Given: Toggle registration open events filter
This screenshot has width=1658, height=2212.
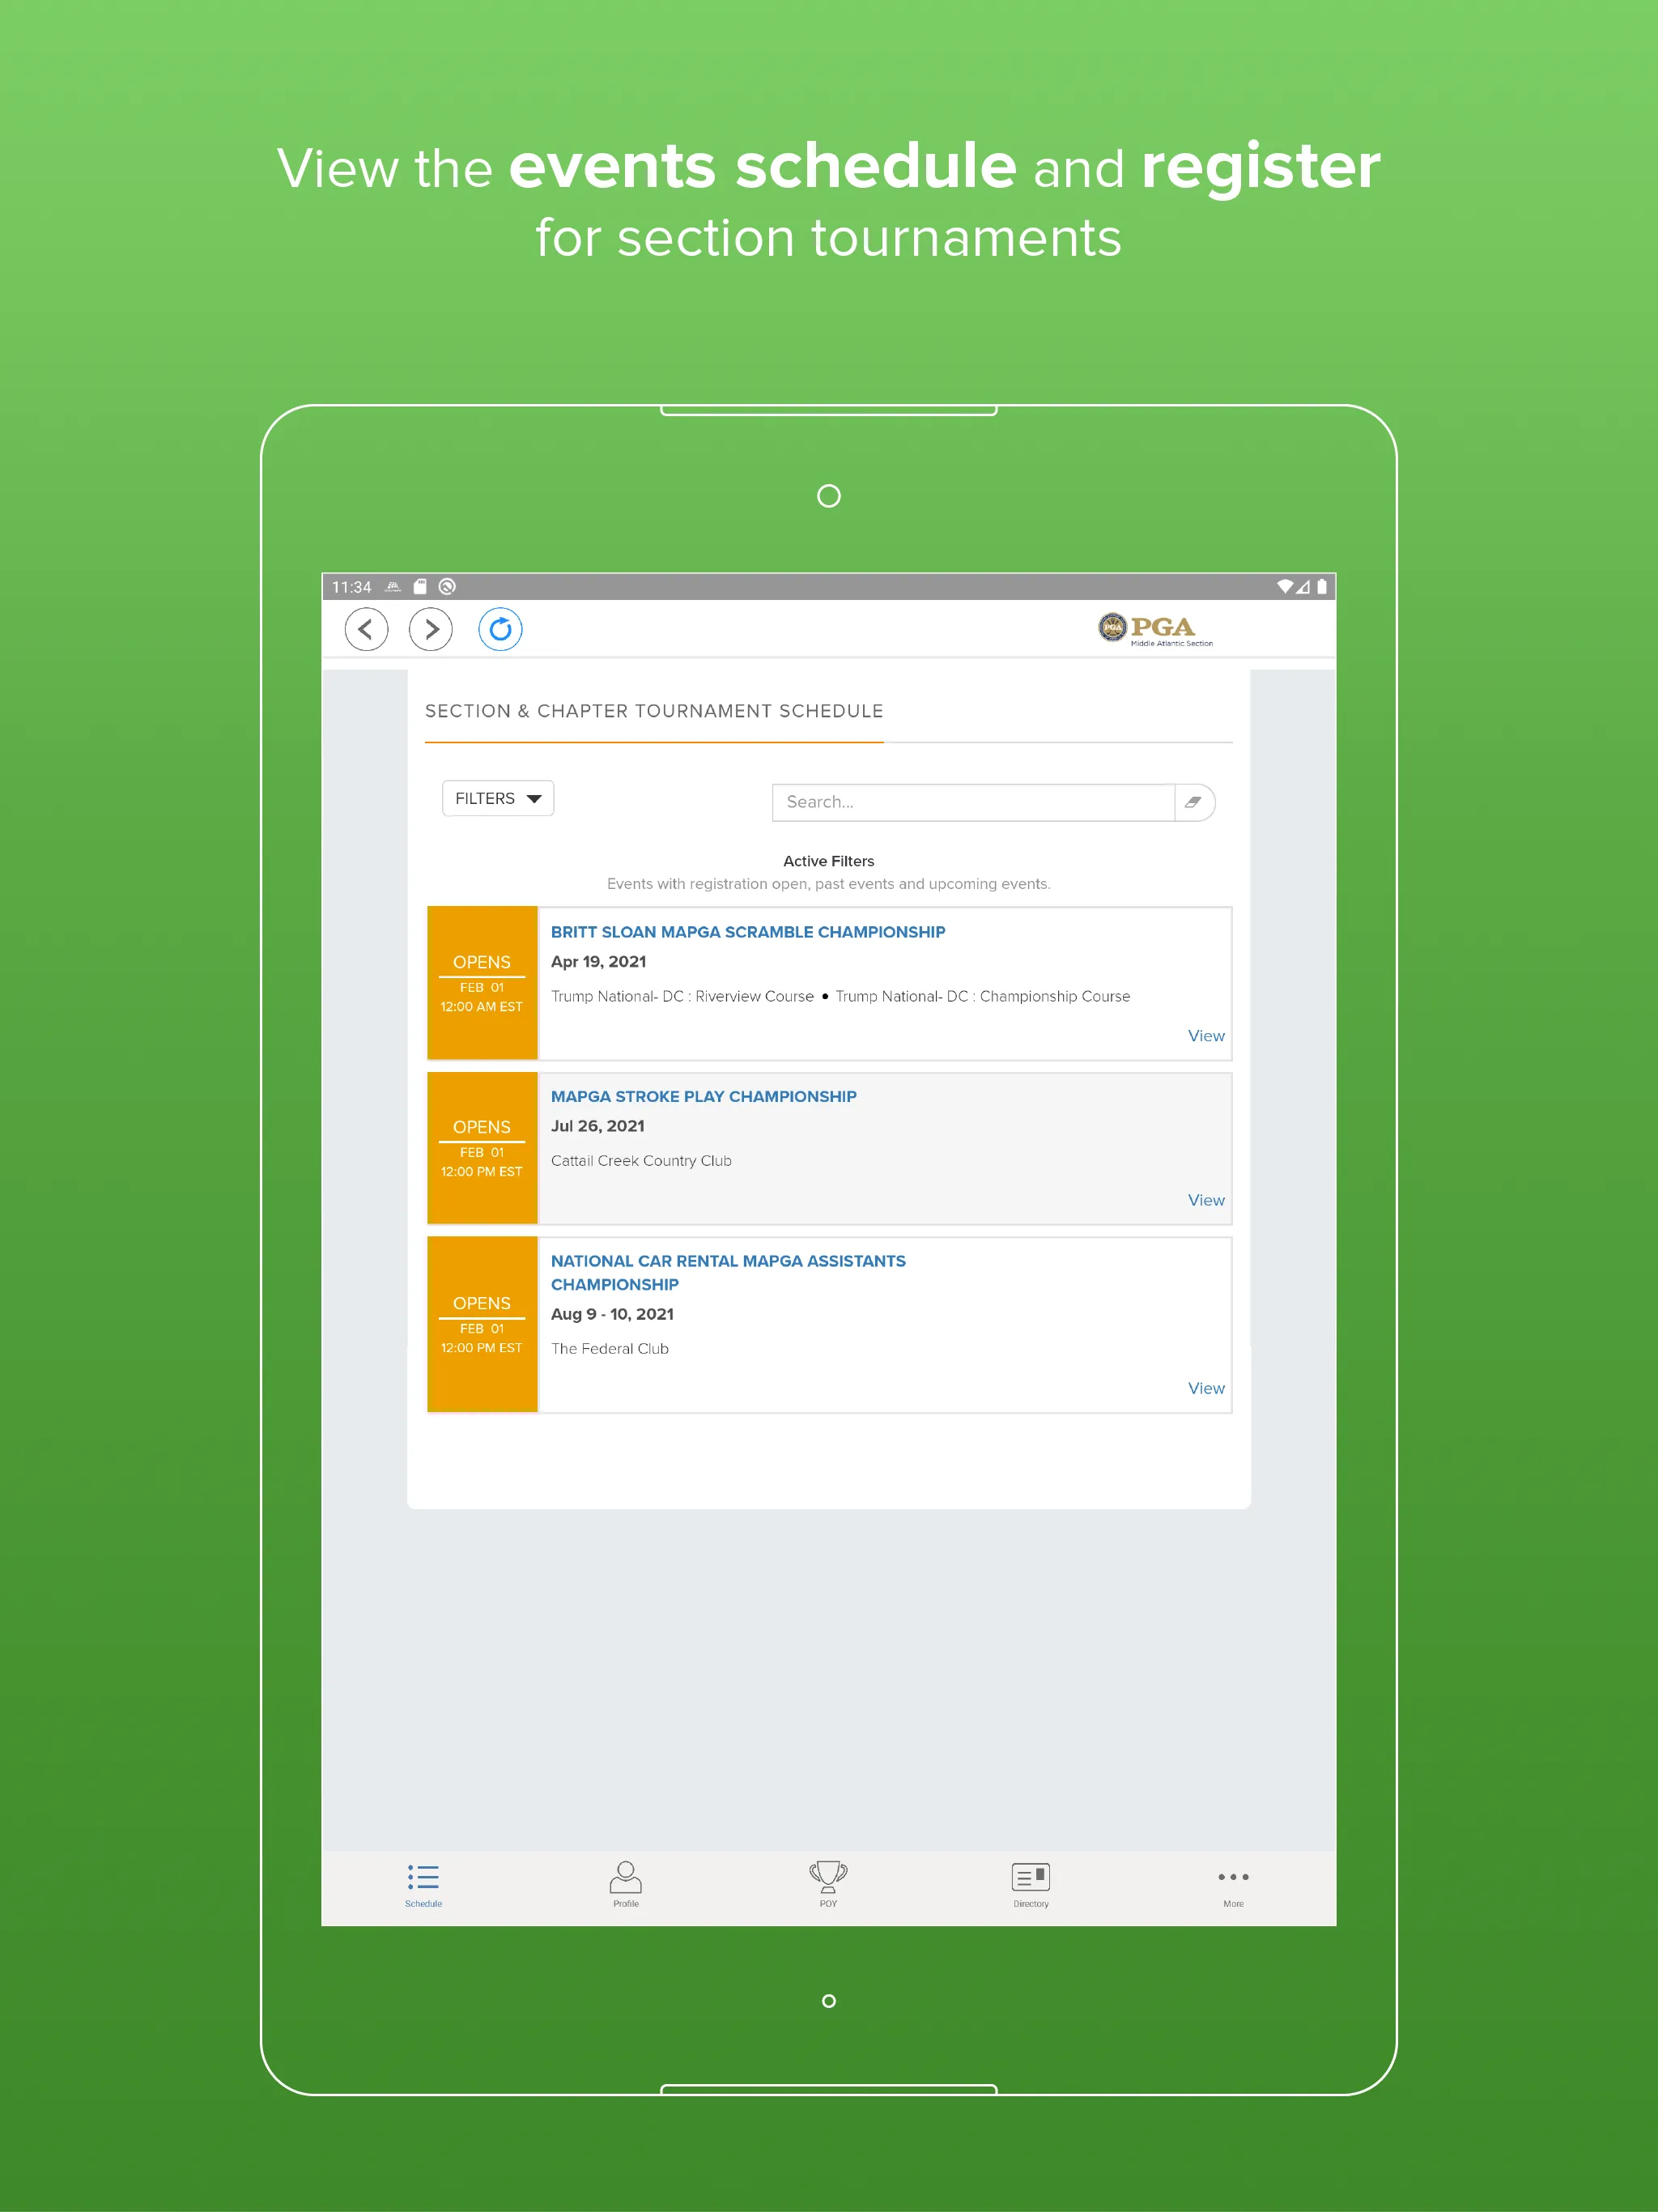Looking at the screenshot, I should click(496, 799).
